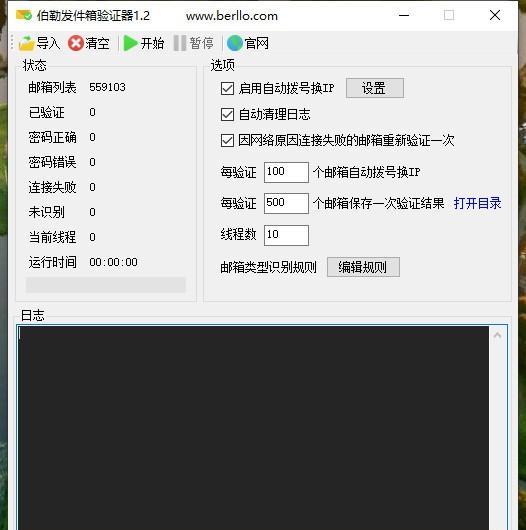Click the 未识别 label

click(x=46, y=212)
